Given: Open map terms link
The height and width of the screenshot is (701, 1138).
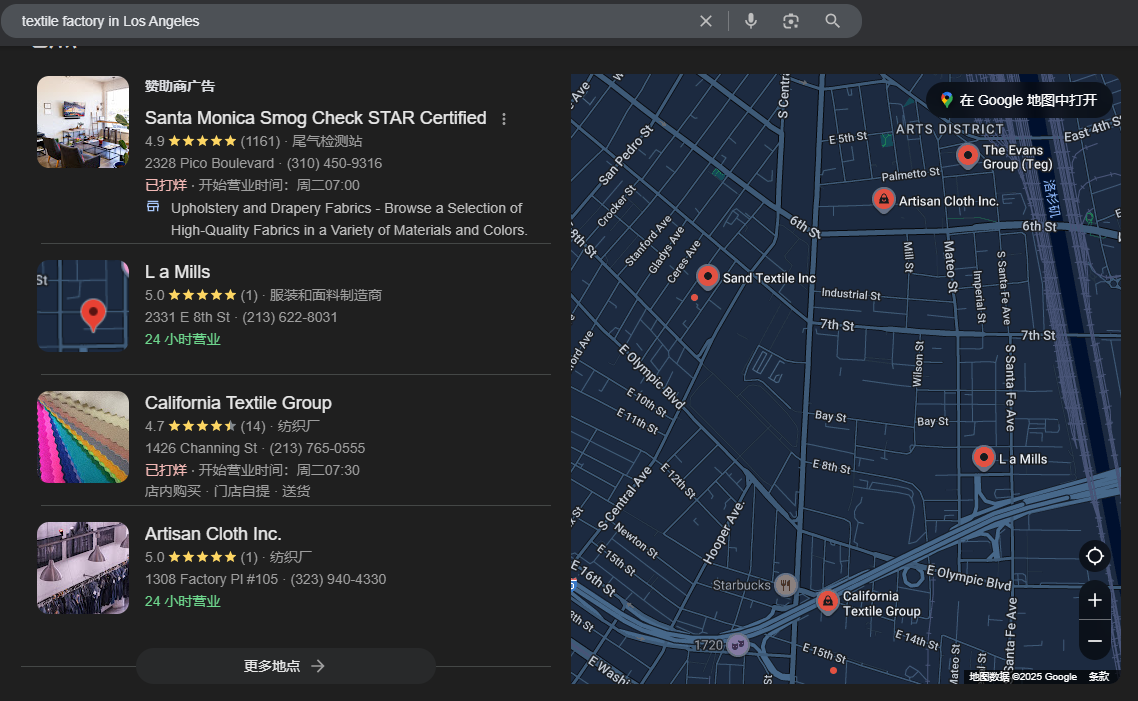Looking at the screenshot, I should 1098,677.
